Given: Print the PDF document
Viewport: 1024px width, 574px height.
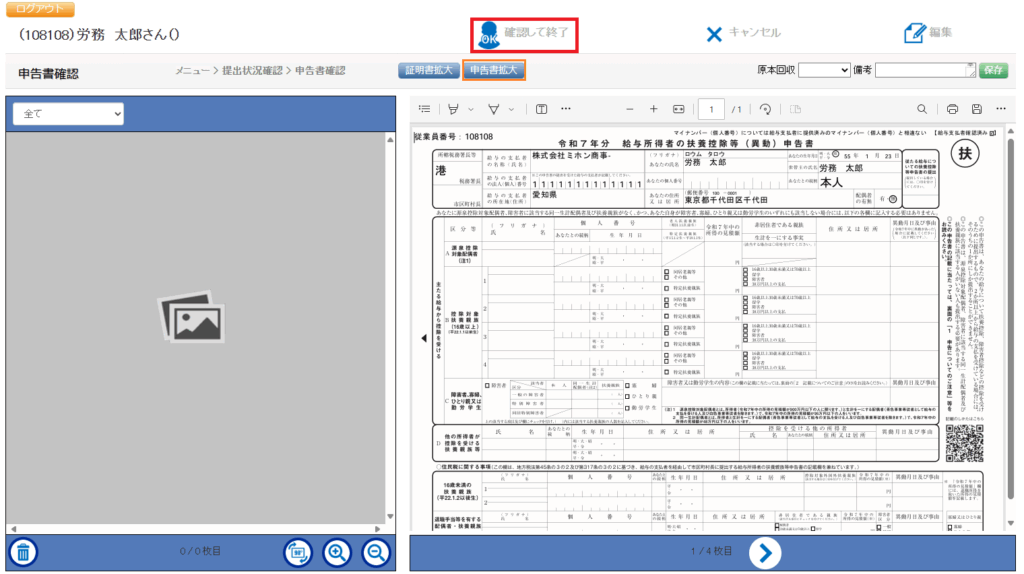Looking at the screenshot, I should [952, 109].
